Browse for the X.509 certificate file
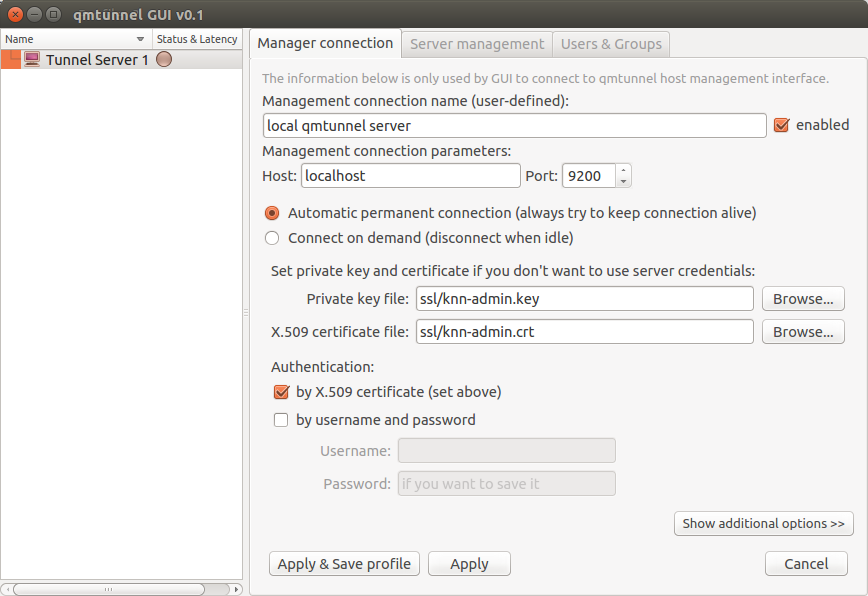The width and height of the screenshot is (868, 596). [x=803, y=332]
